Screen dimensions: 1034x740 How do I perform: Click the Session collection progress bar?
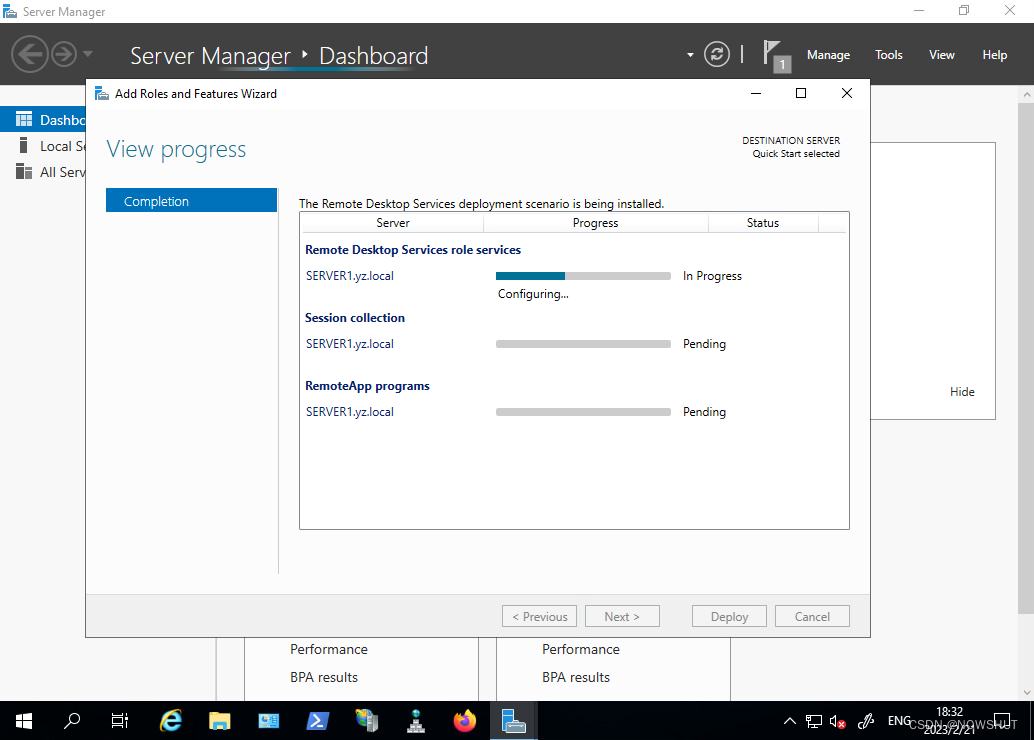(x=583, y=344)
